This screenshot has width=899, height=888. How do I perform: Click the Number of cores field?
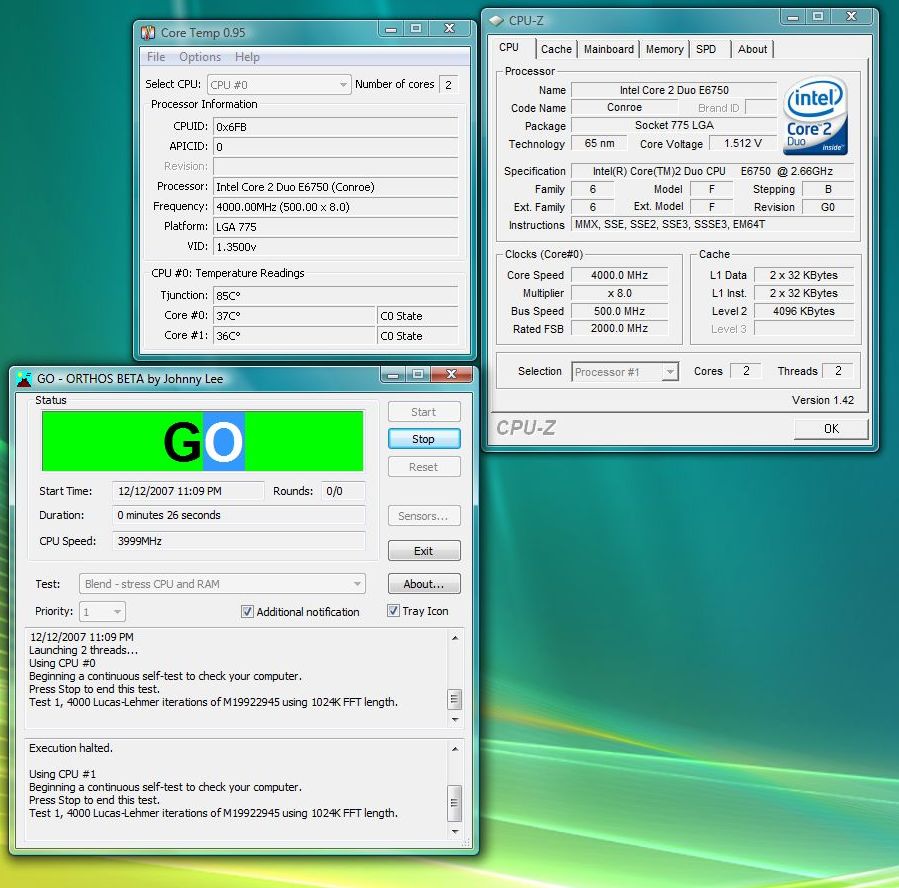pos(449,85)
